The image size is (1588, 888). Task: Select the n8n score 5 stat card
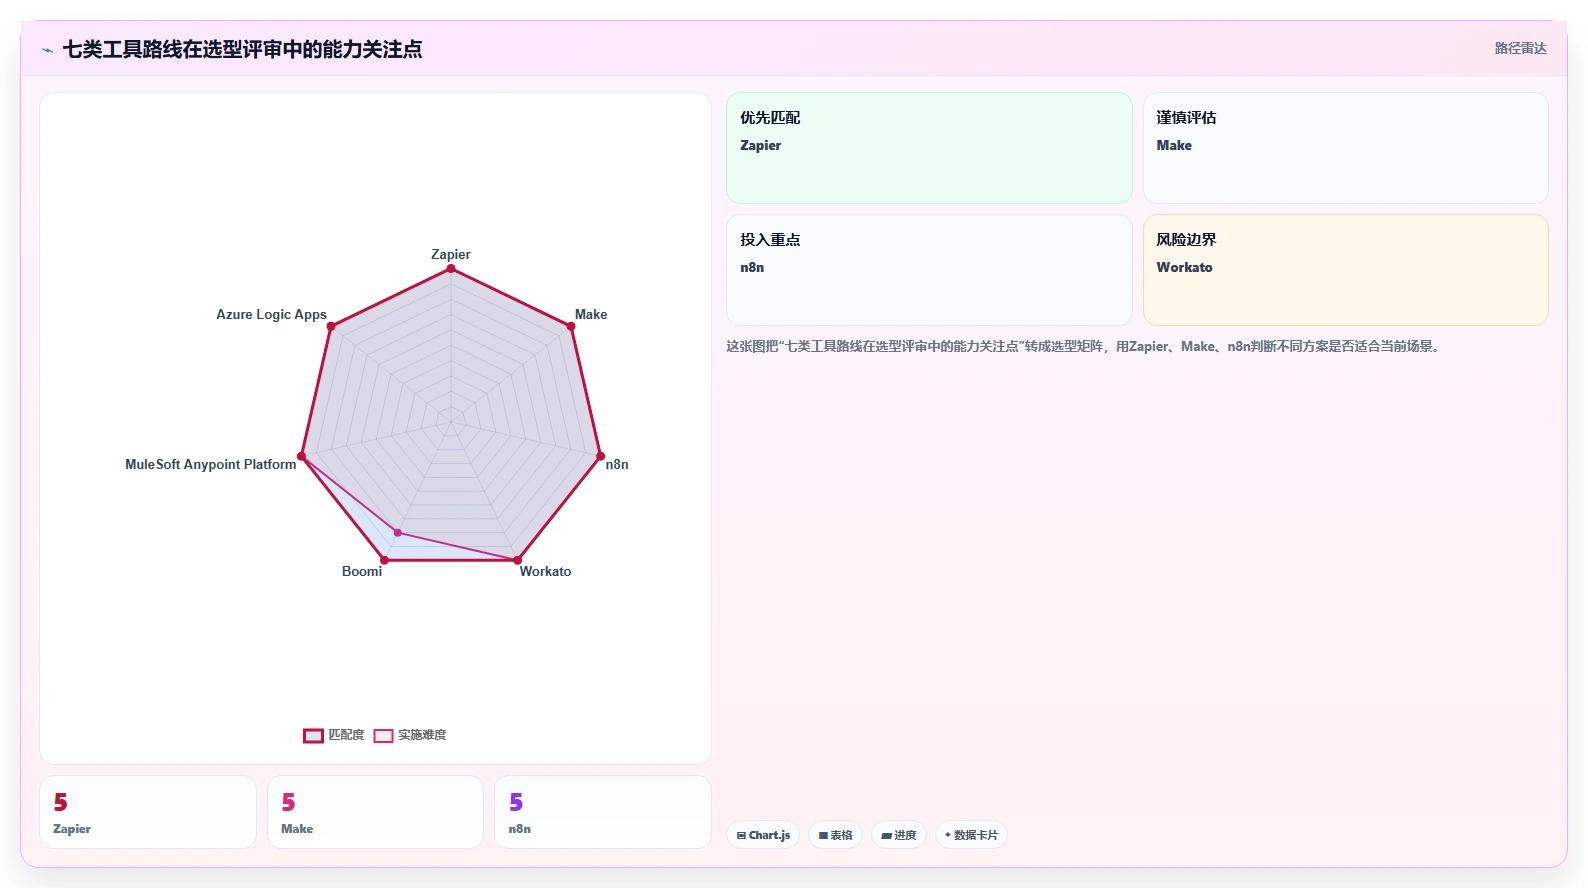603,812
